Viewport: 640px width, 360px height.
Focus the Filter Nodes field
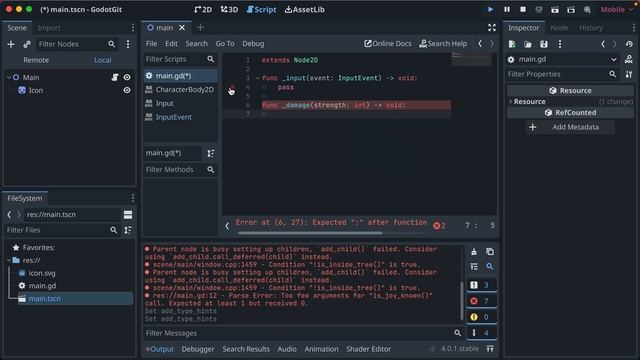pos(77,44)
